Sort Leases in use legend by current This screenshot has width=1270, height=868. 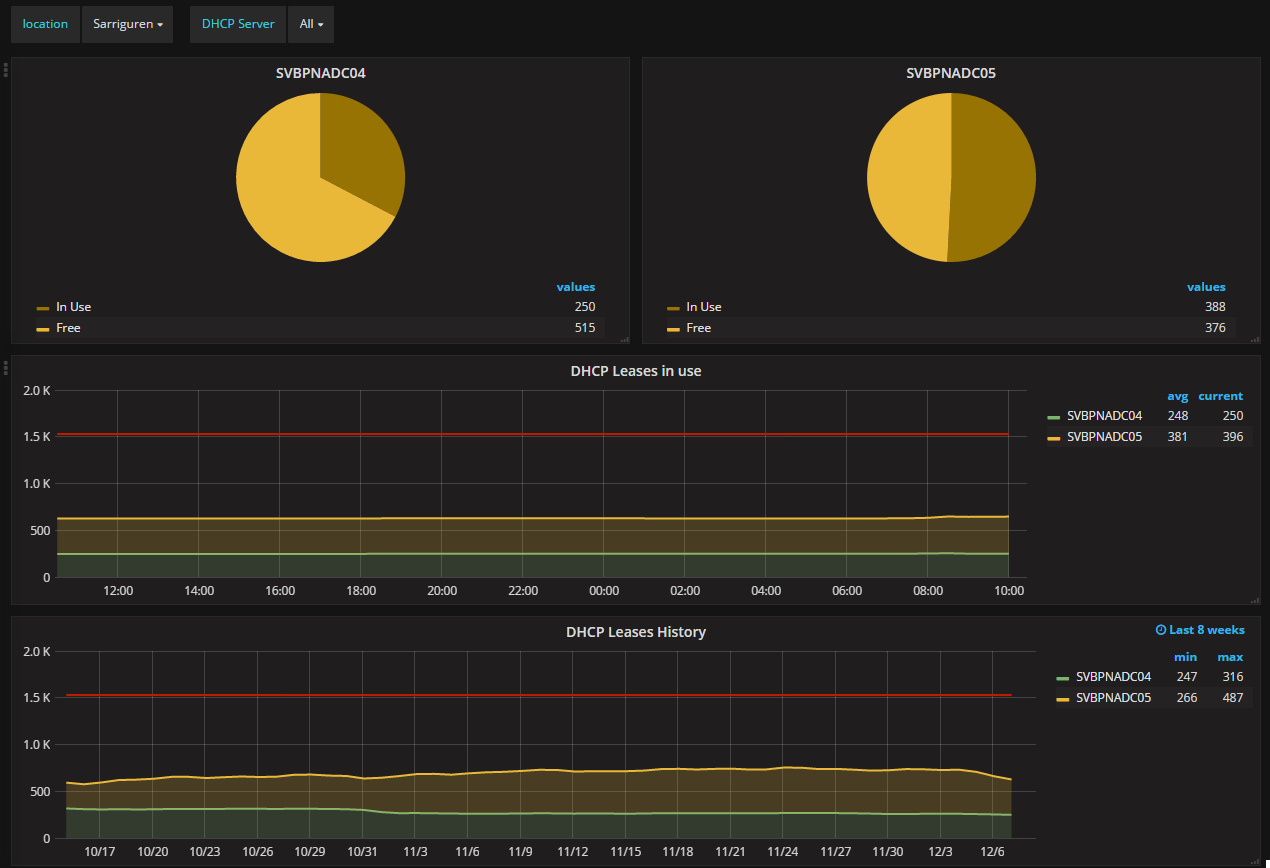(x=1221, y=396)
